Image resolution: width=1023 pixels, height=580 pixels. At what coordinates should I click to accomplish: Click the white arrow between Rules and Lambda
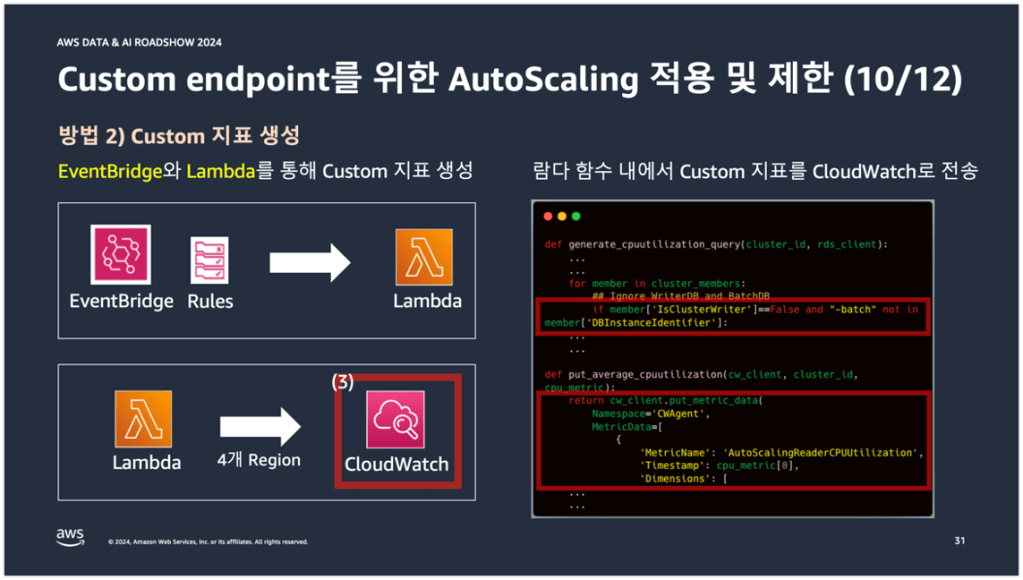pos(310,264)
